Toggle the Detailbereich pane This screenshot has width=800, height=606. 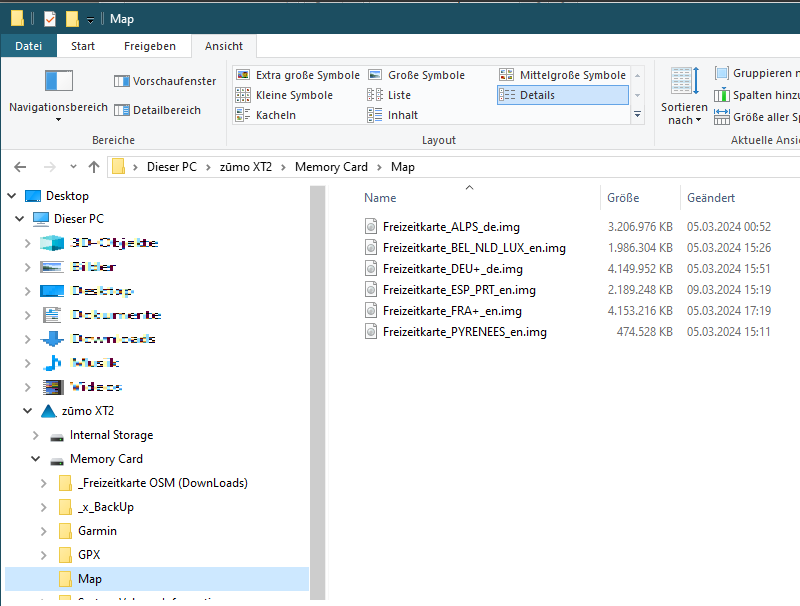pyautogui.click(x=157, y=110)
